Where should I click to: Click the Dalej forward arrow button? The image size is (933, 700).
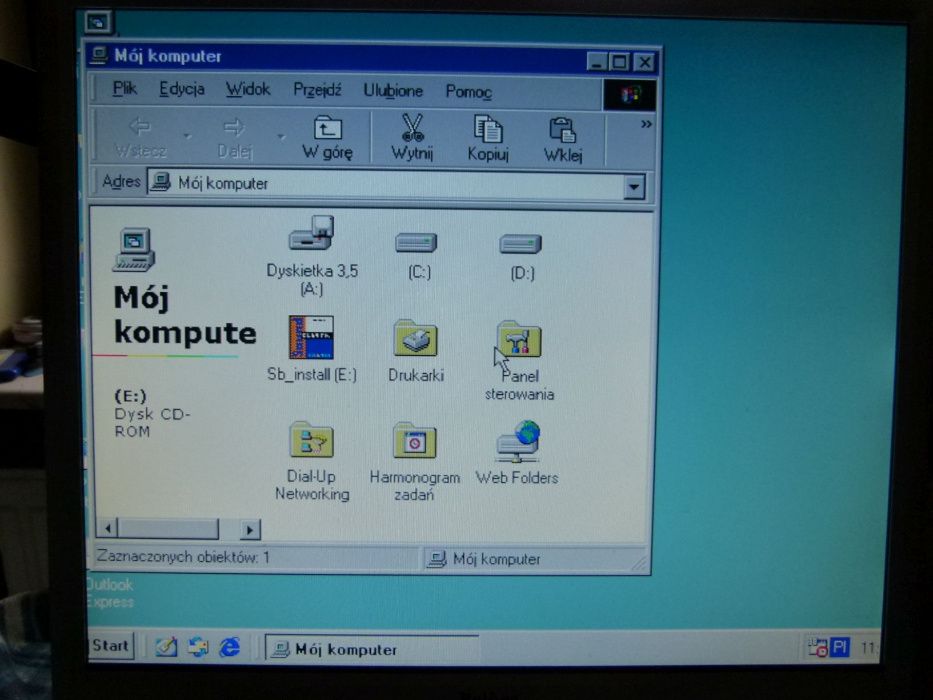coord(234,138)
